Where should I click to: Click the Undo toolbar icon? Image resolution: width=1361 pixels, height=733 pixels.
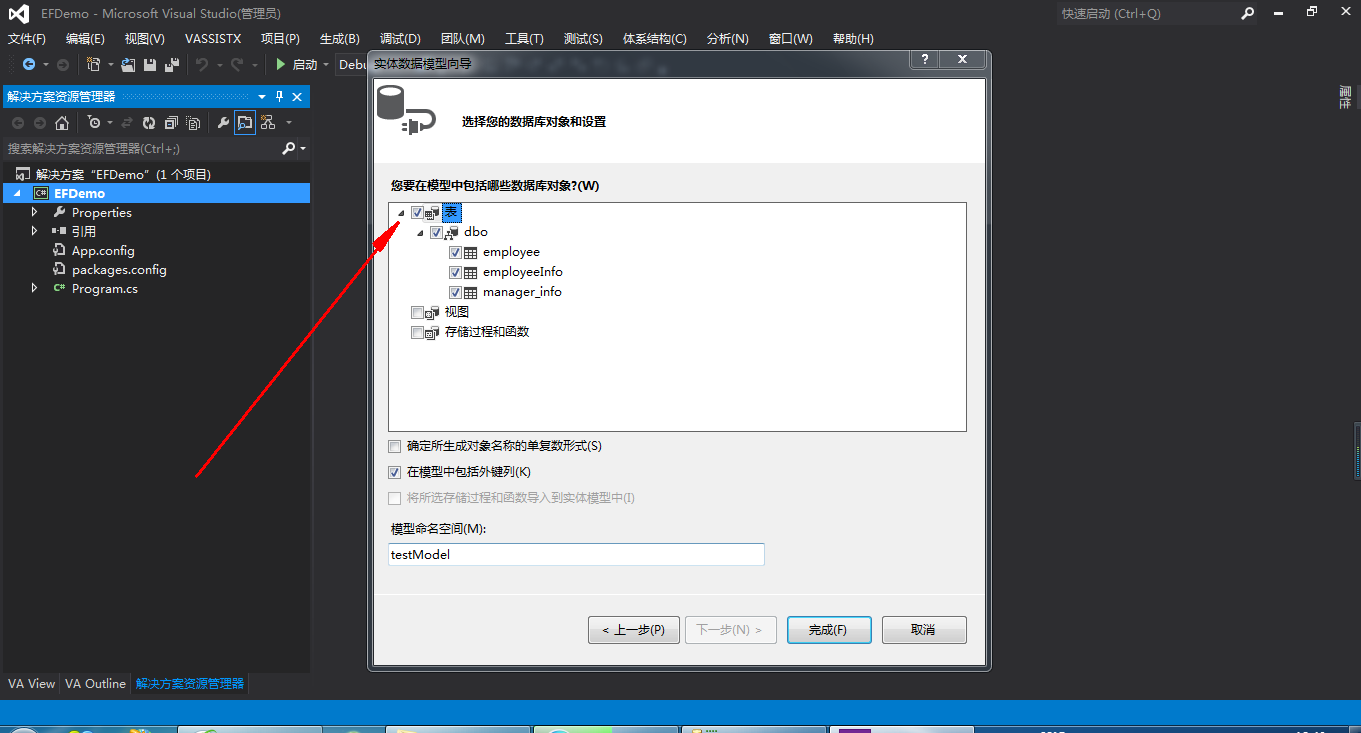point(202,64)
